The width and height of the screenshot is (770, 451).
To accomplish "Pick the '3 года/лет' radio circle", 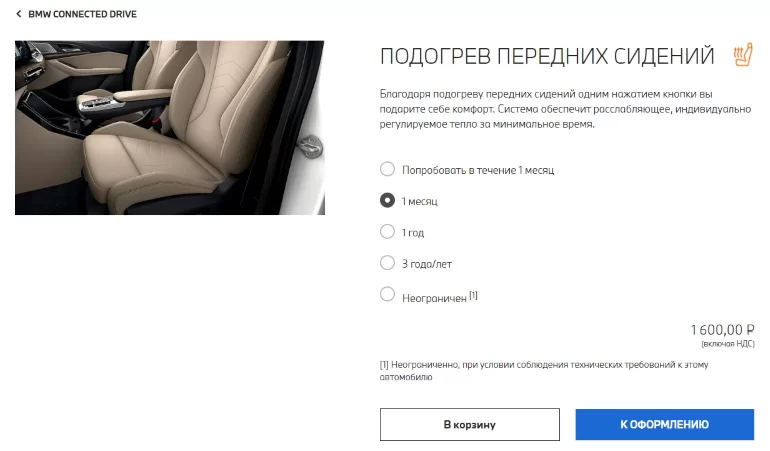I will point(387,263).
